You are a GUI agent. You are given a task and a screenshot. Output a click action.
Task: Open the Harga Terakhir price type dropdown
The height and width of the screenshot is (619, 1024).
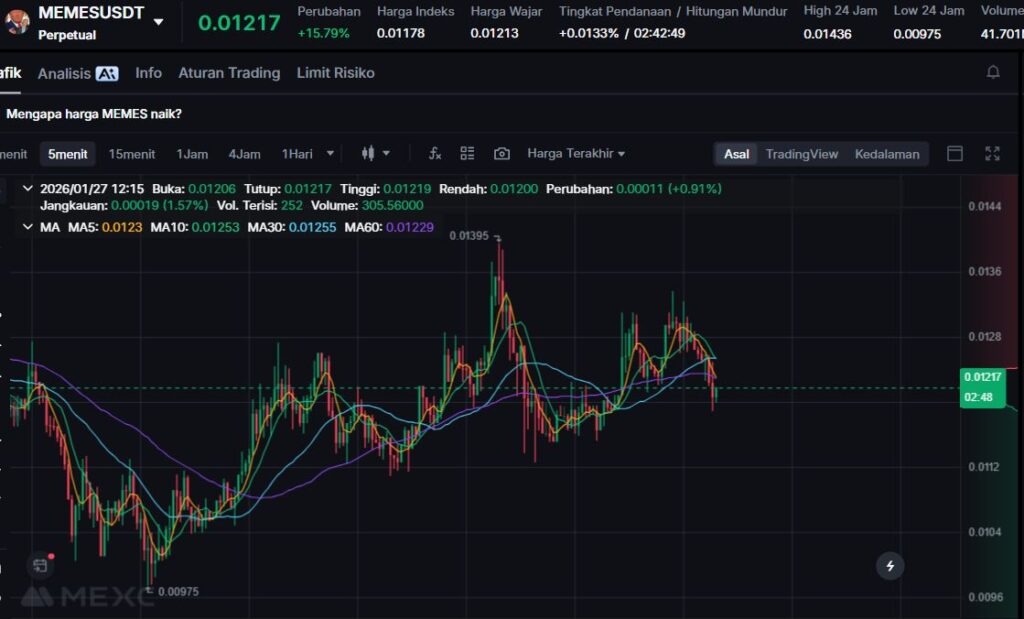click(576, 154)
